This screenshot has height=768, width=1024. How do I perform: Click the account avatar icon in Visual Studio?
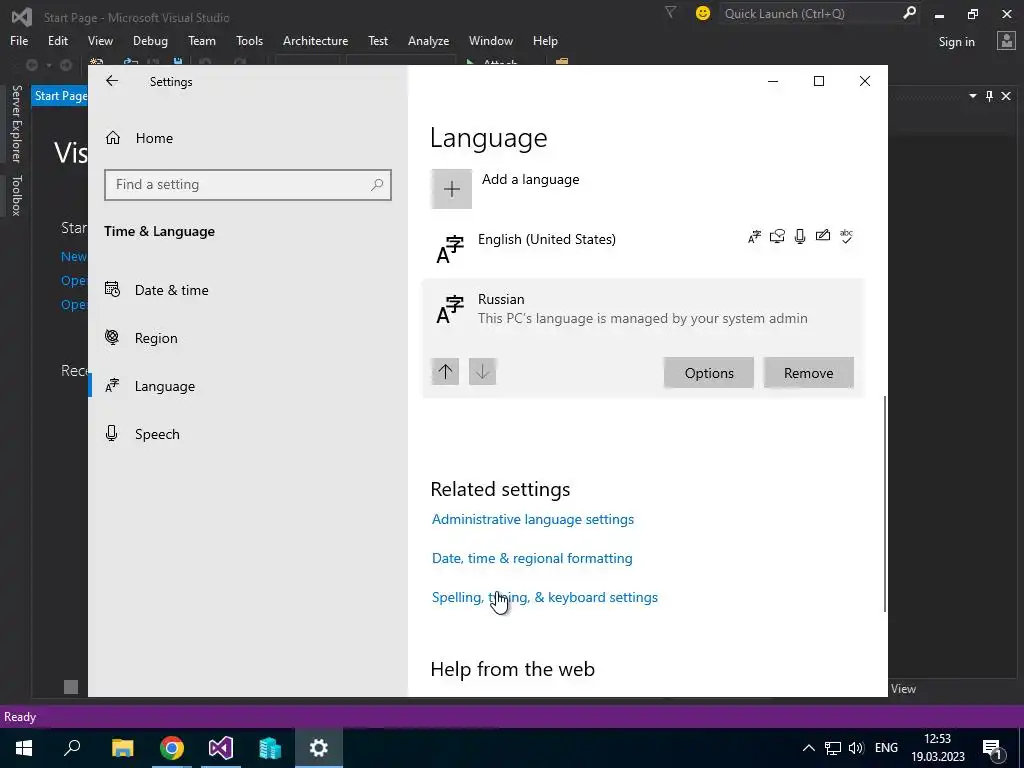(x=1006, y=40)
